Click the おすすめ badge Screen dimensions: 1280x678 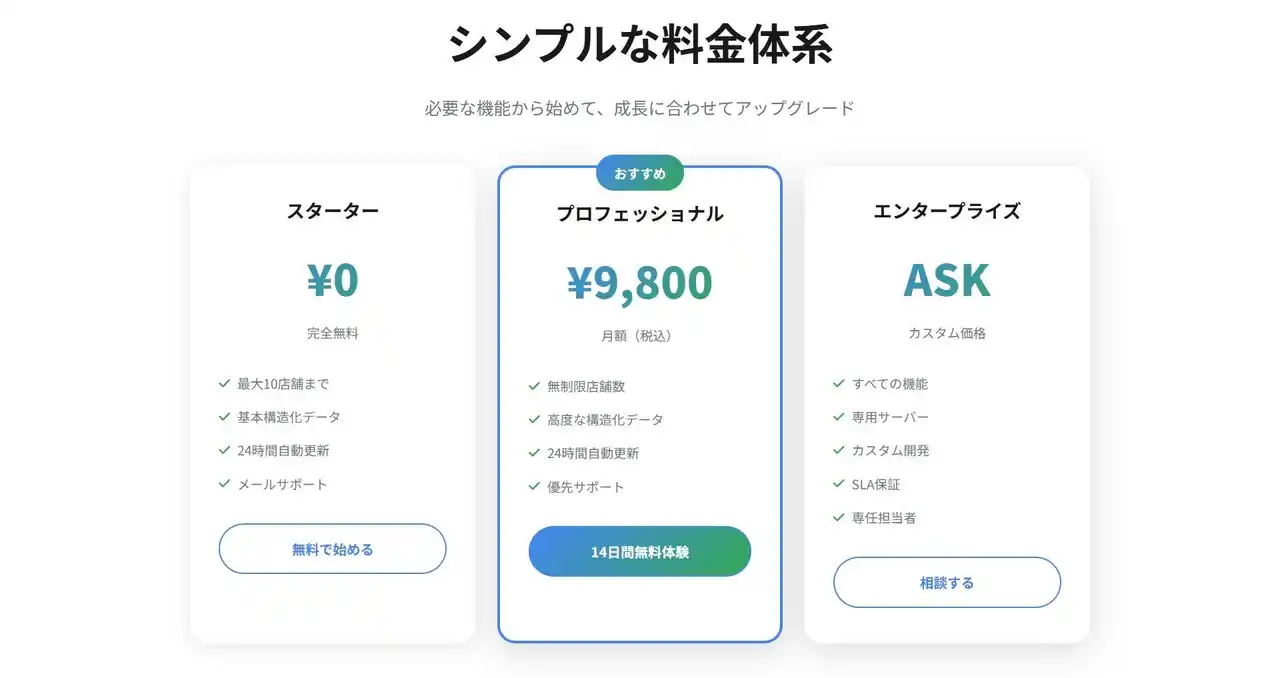coord(640,173)
